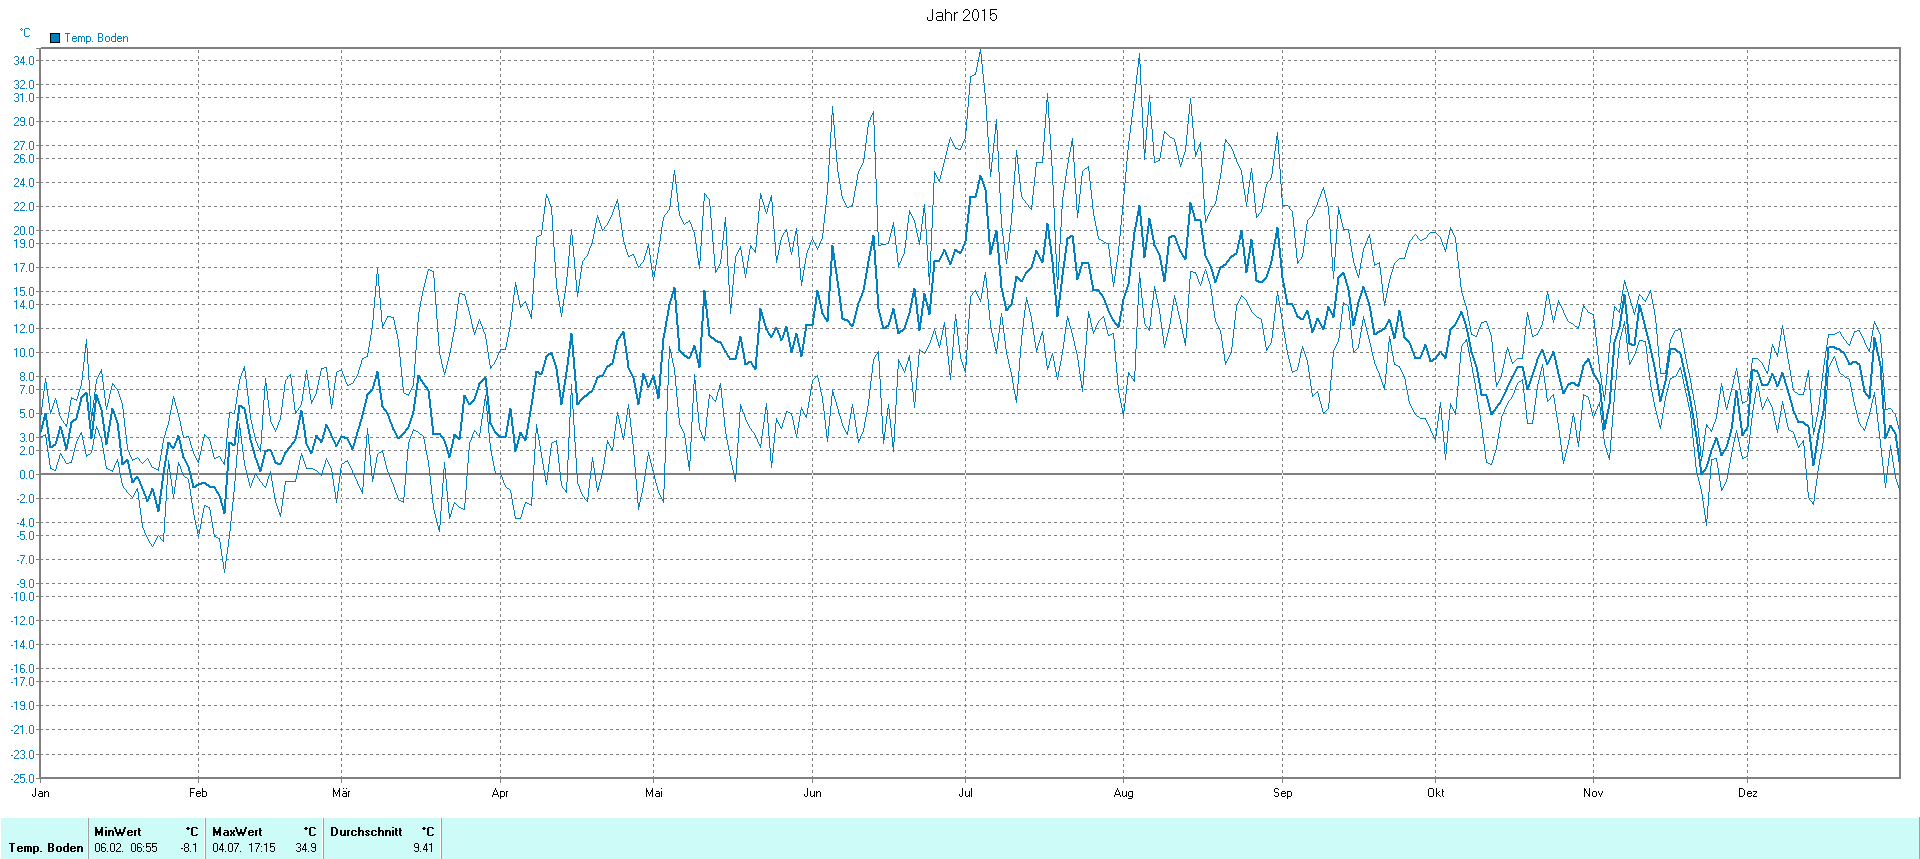Select the Durchschnitt column header
This screenshot has height=859, width=1920.
pos(366,831)
